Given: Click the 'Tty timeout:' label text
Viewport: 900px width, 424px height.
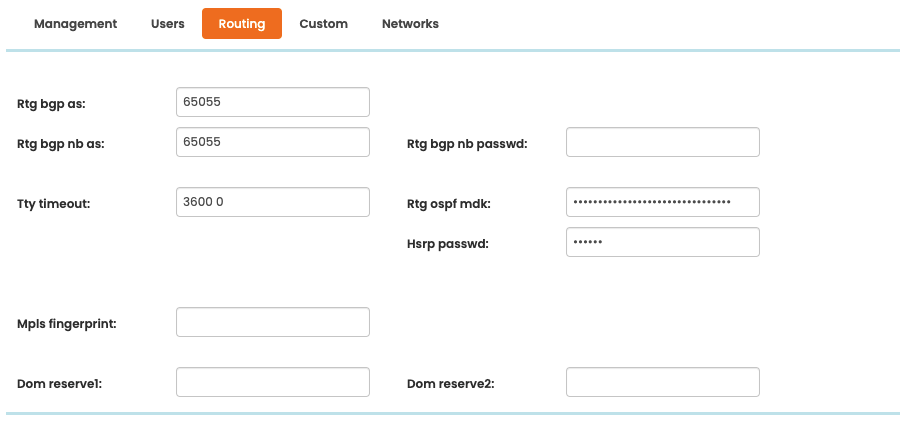Looking at the screenshot, I should (x=54, y=203).
